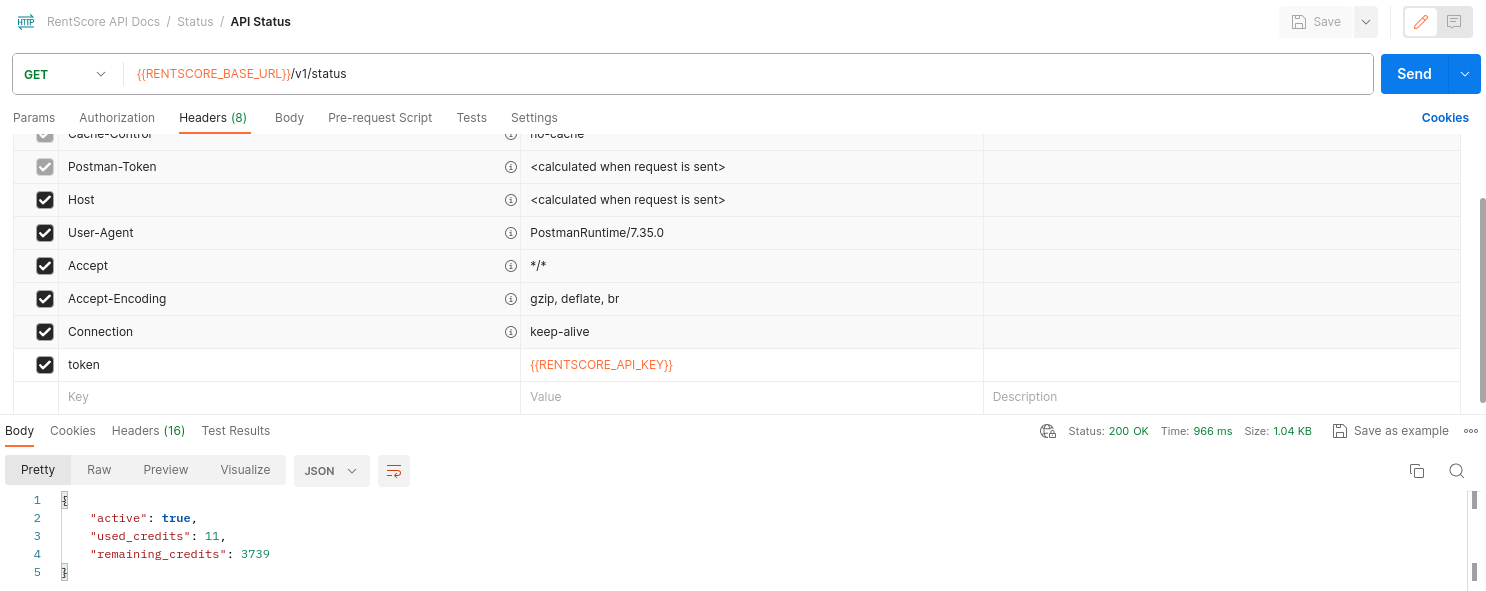Image resolution: width=1486 pixels, height=591 pixels.
Task: Click the empty Description input field
Action: 1222,398
